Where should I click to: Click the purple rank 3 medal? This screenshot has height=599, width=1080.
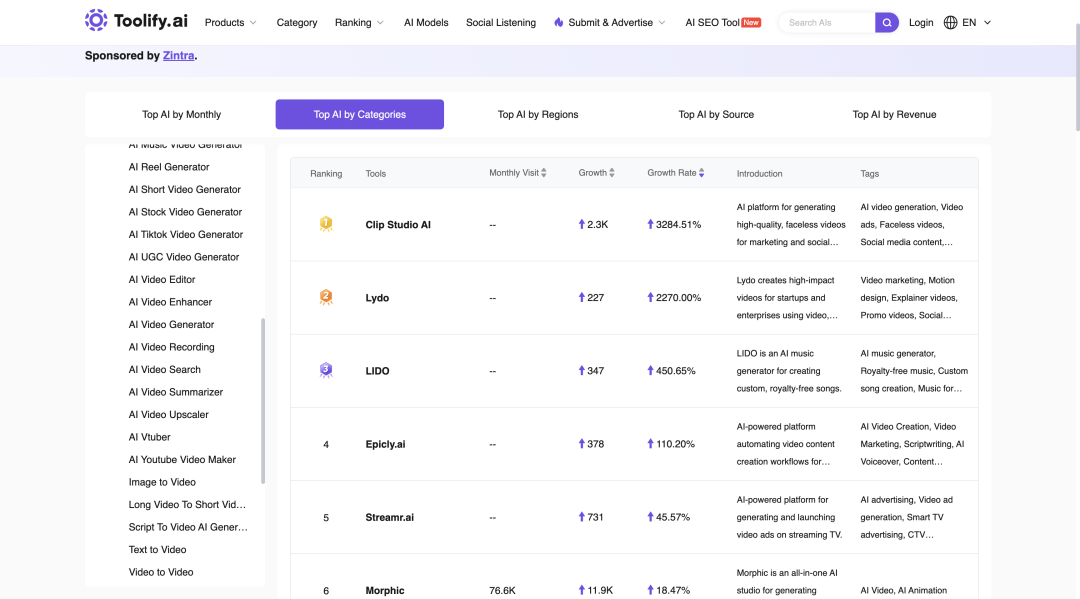click(326, 370)
